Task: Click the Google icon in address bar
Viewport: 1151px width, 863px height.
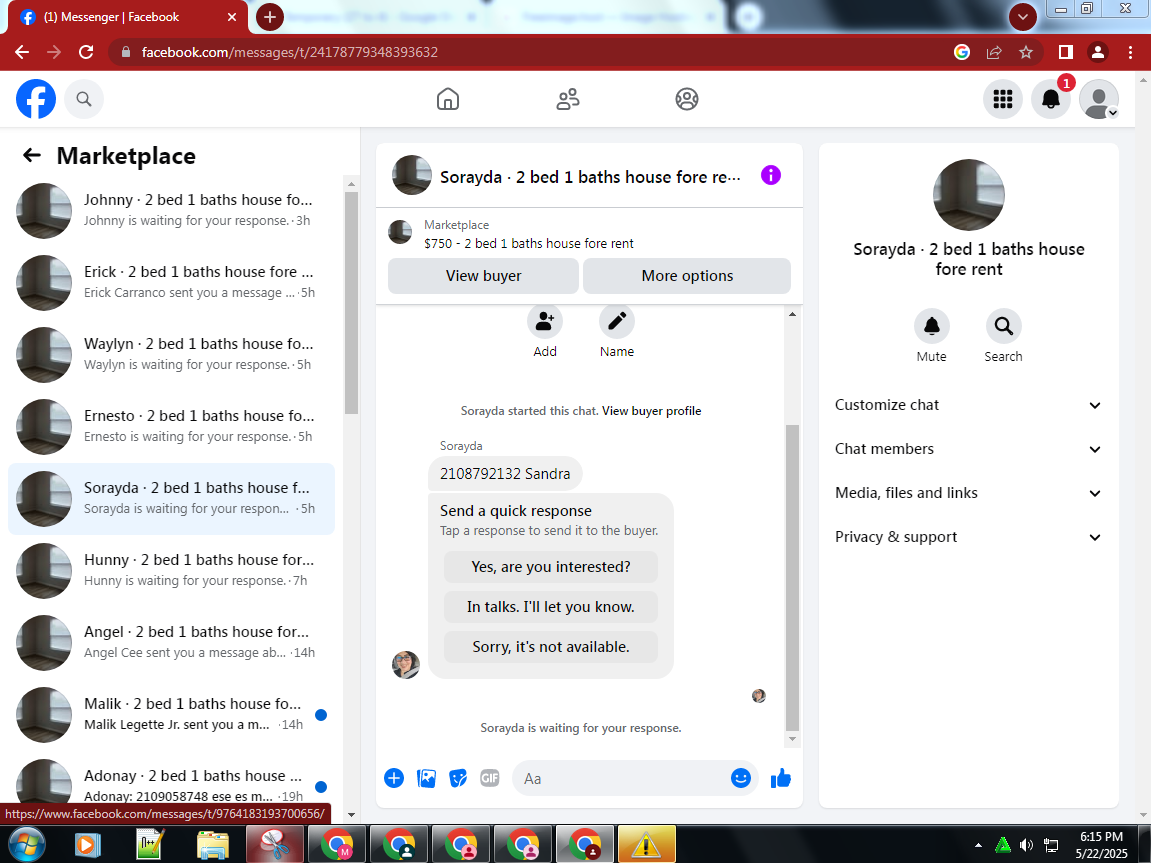Action: pos(962,52)
